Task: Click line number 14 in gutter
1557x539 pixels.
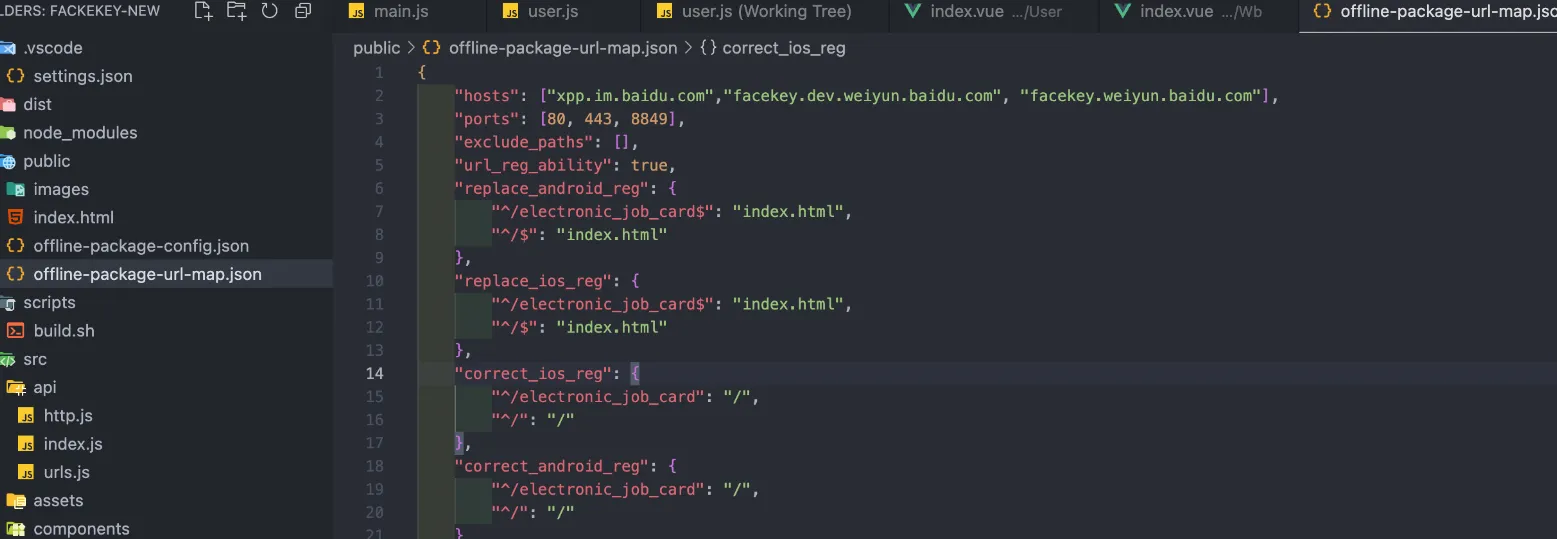Action: click(x=374, y=374)
